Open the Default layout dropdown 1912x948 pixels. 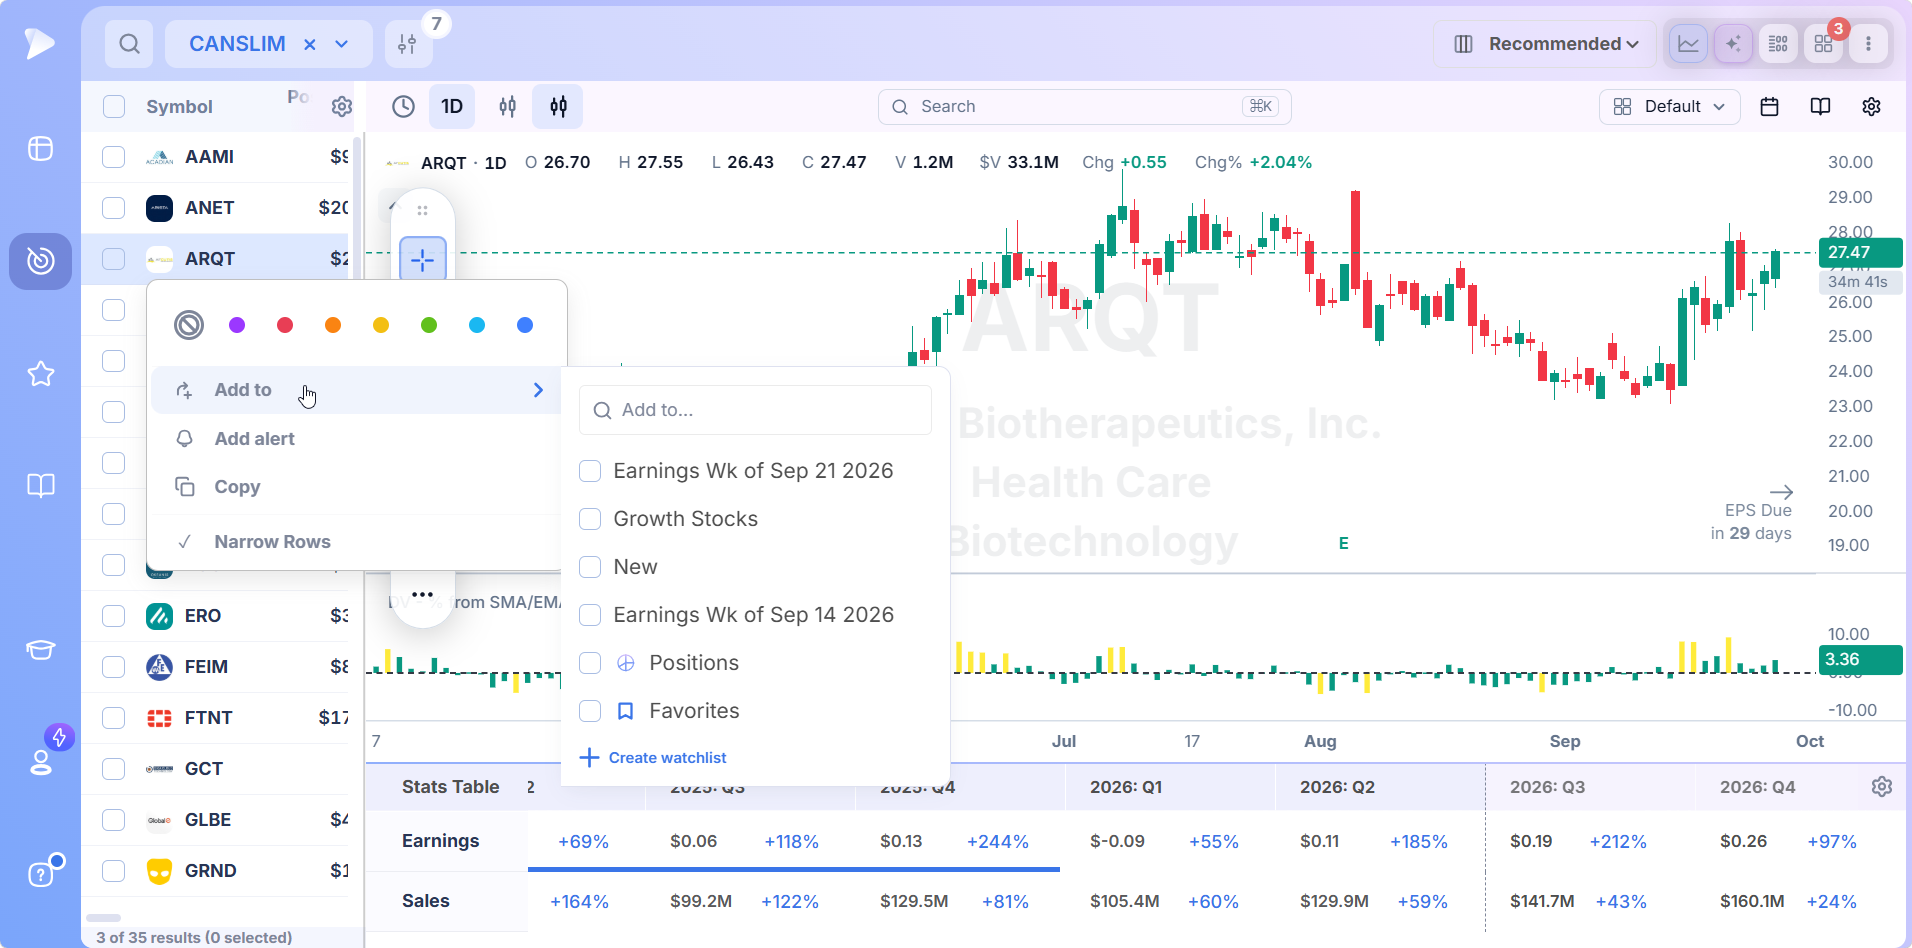click(1670, 107)
